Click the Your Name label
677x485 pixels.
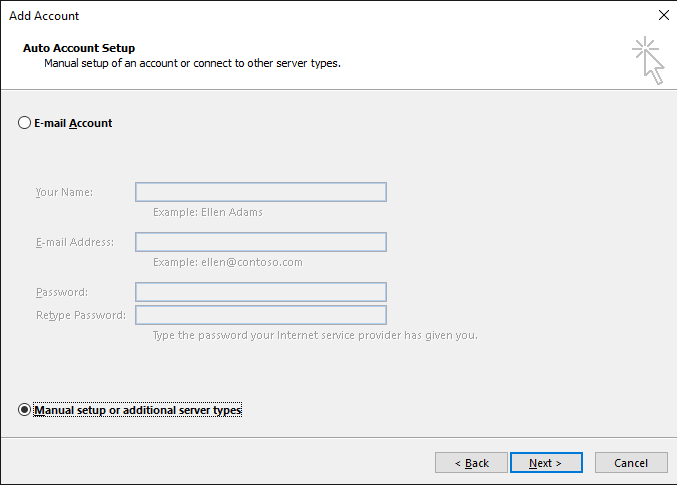[x=64, y=192]
